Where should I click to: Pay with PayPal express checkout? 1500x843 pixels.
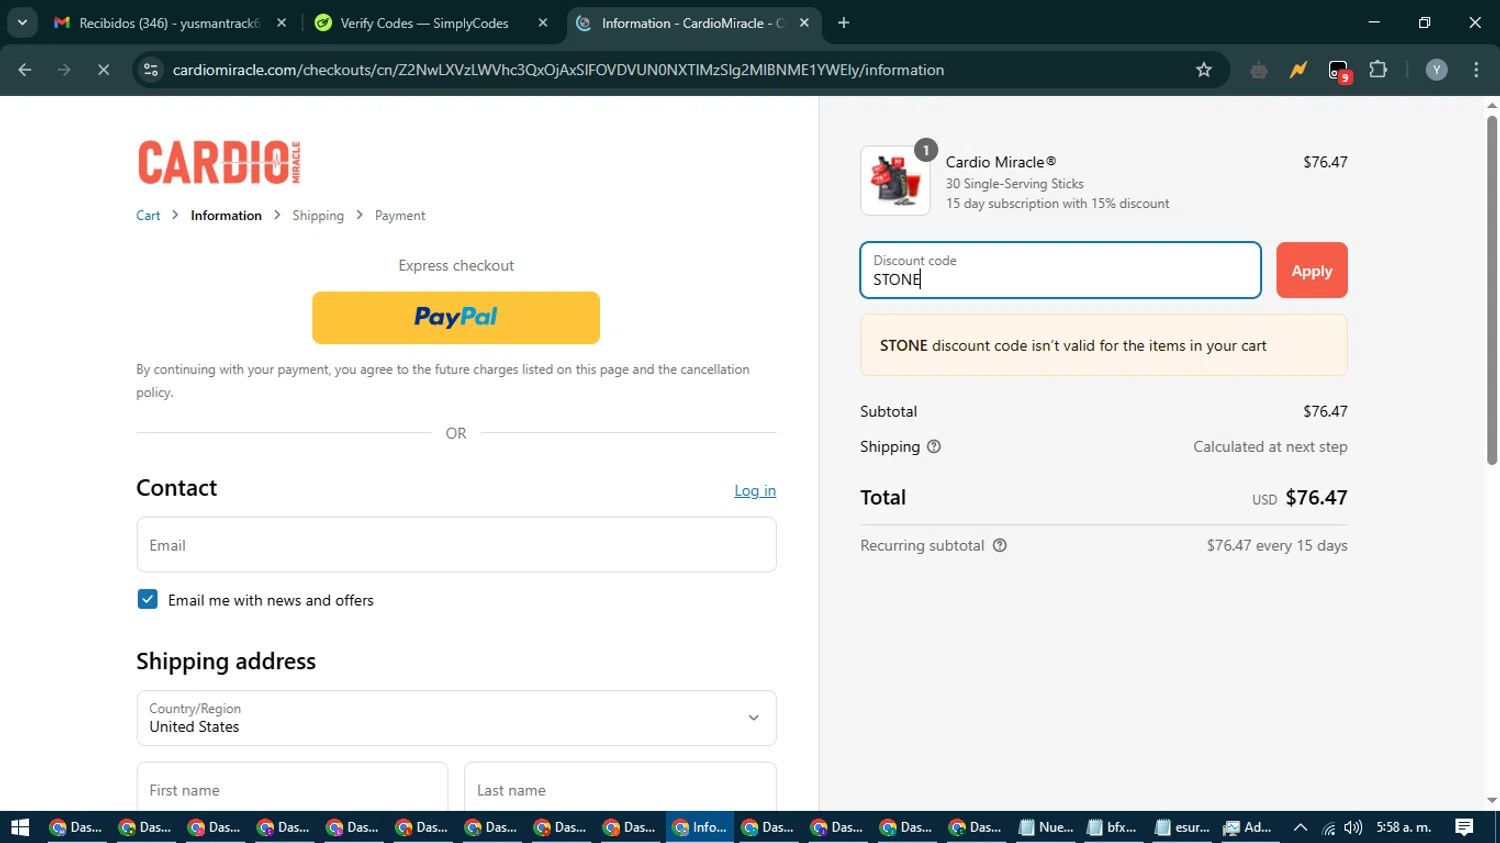[456, 318]
